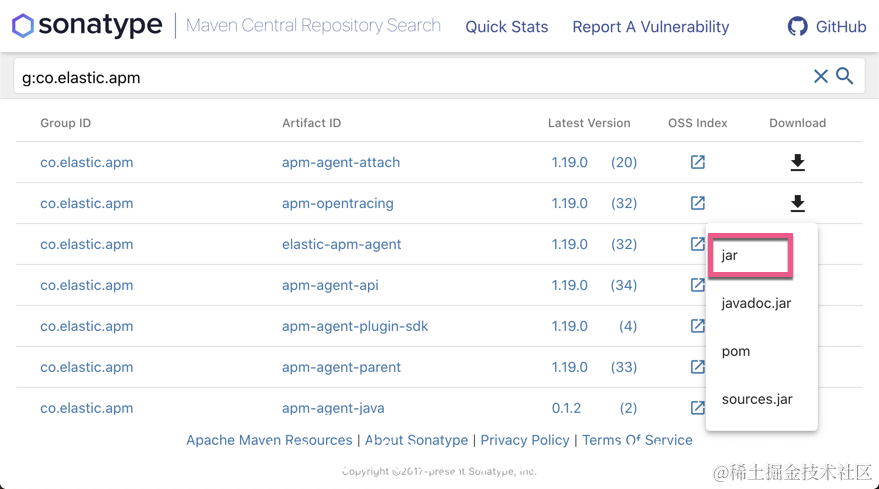
Task: Open apm-agent-parent artifact link
Action: coord(341,367)
